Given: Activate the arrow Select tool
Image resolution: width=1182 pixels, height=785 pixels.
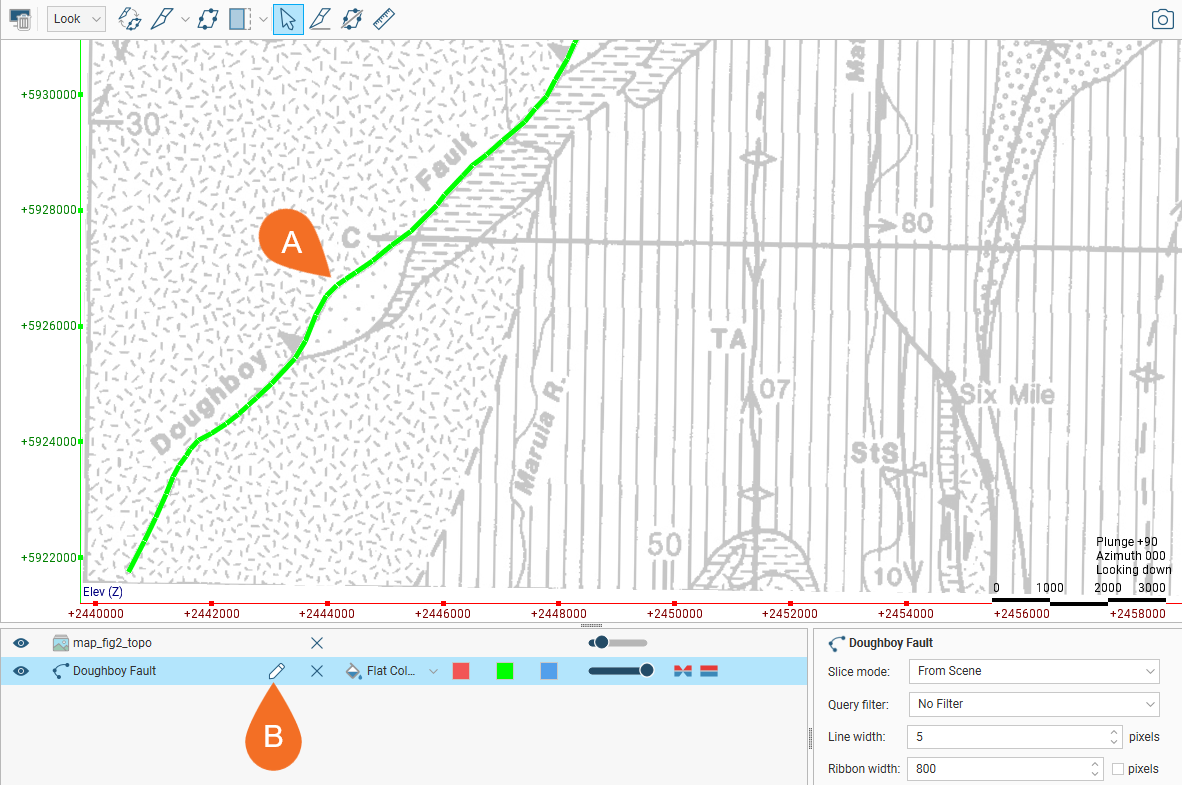Looking at the screenshot, I should click(288, 19).
